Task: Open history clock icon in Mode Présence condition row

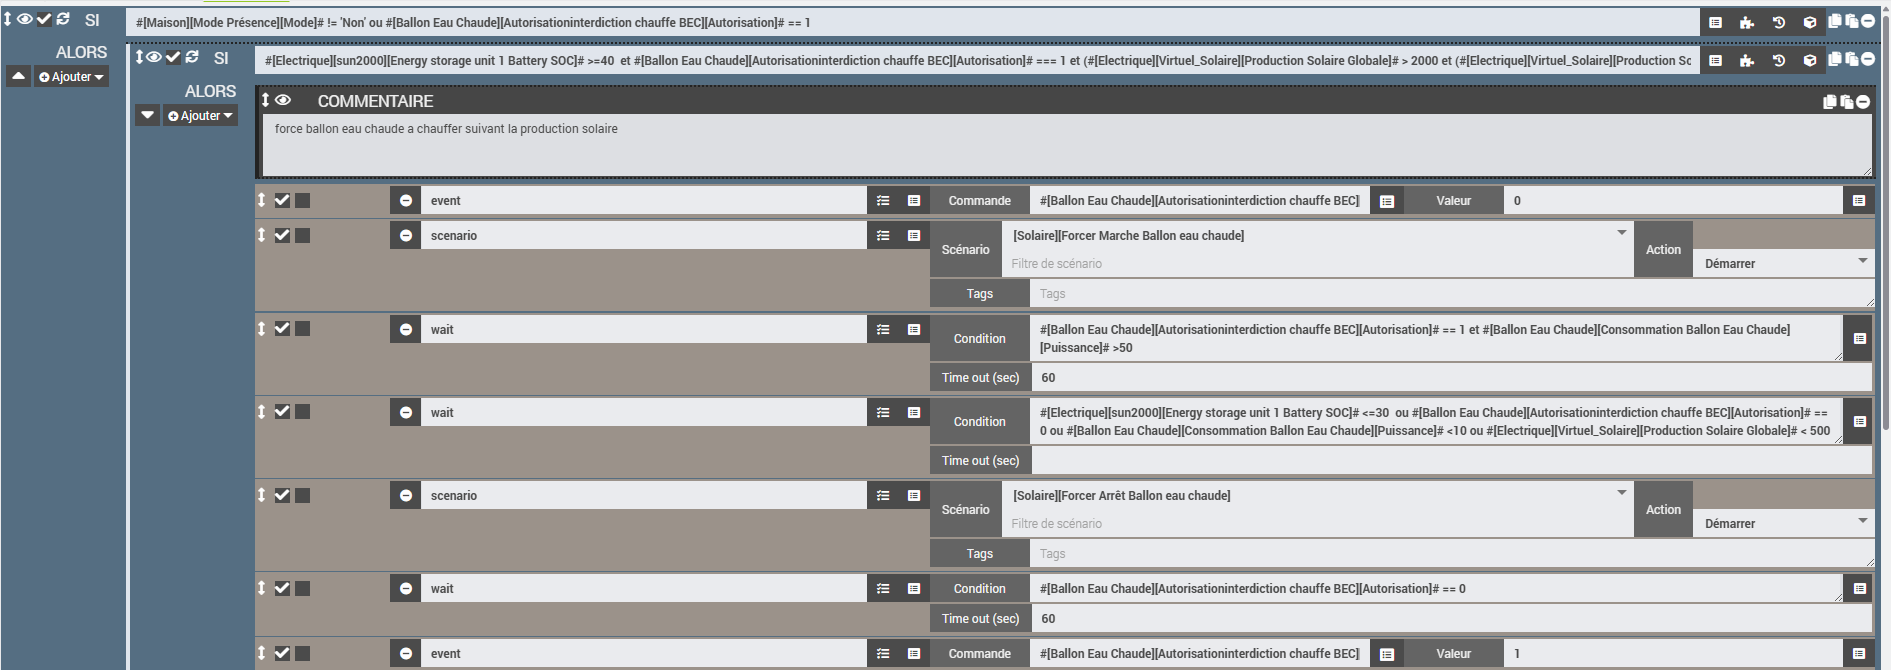Action: pos(1779,22)
